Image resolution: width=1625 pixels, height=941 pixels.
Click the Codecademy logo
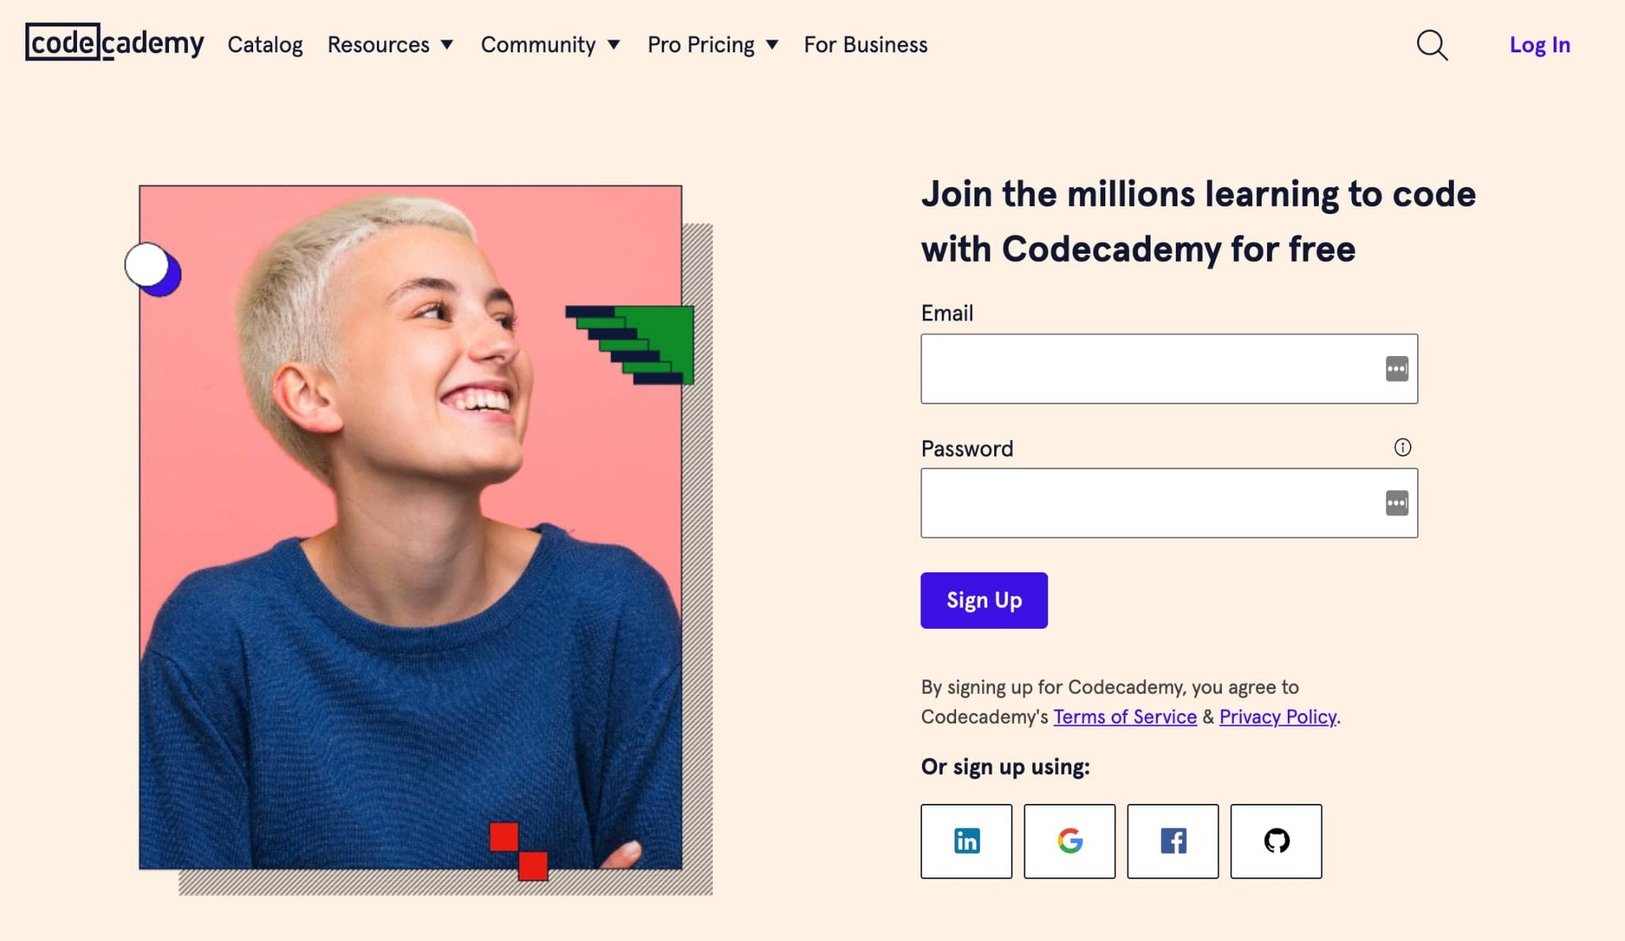pos(113,44)
